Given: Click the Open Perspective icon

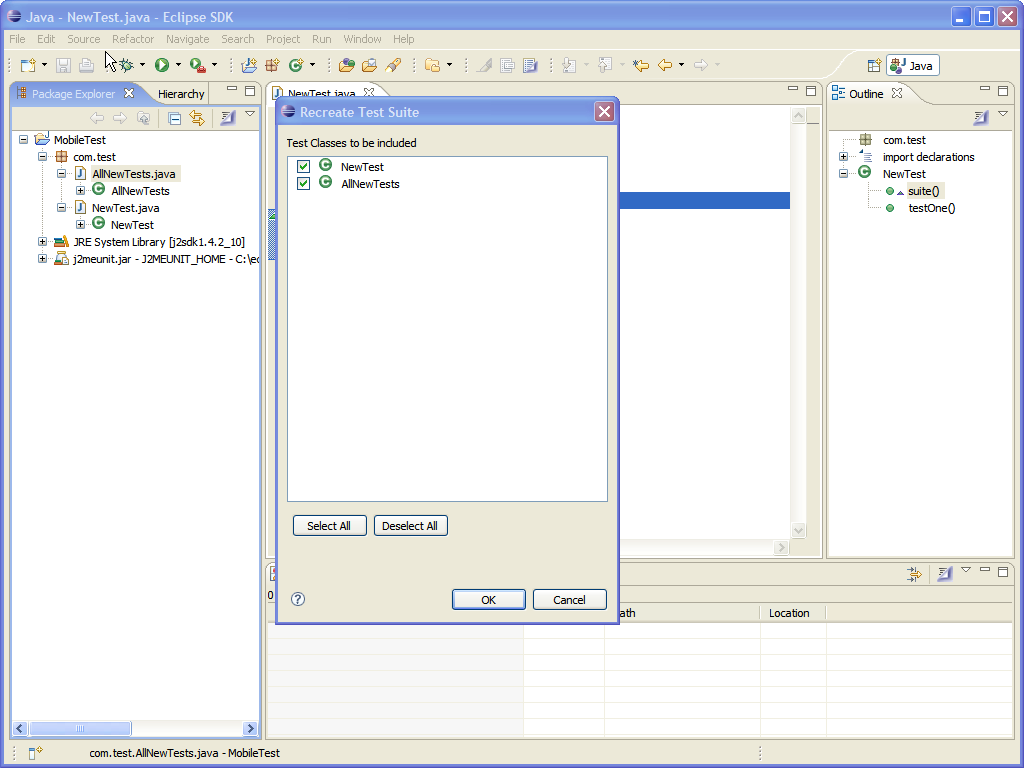Looking at the screenshot, I should coord(874,65).
